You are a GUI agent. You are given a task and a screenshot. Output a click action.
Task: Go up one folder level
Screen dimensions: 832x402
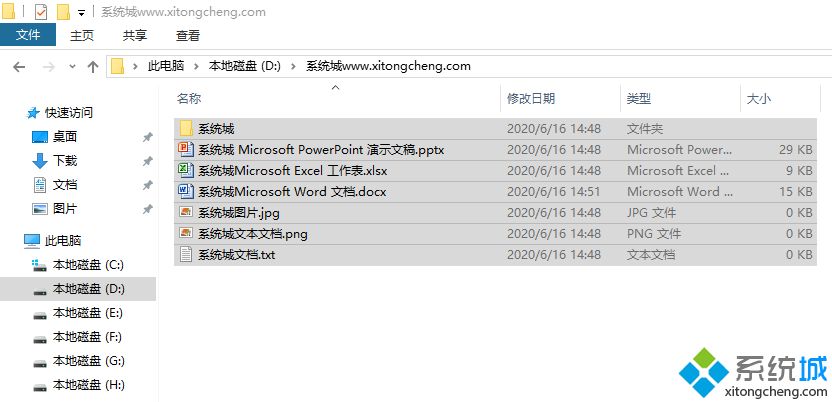click(93, 66)
